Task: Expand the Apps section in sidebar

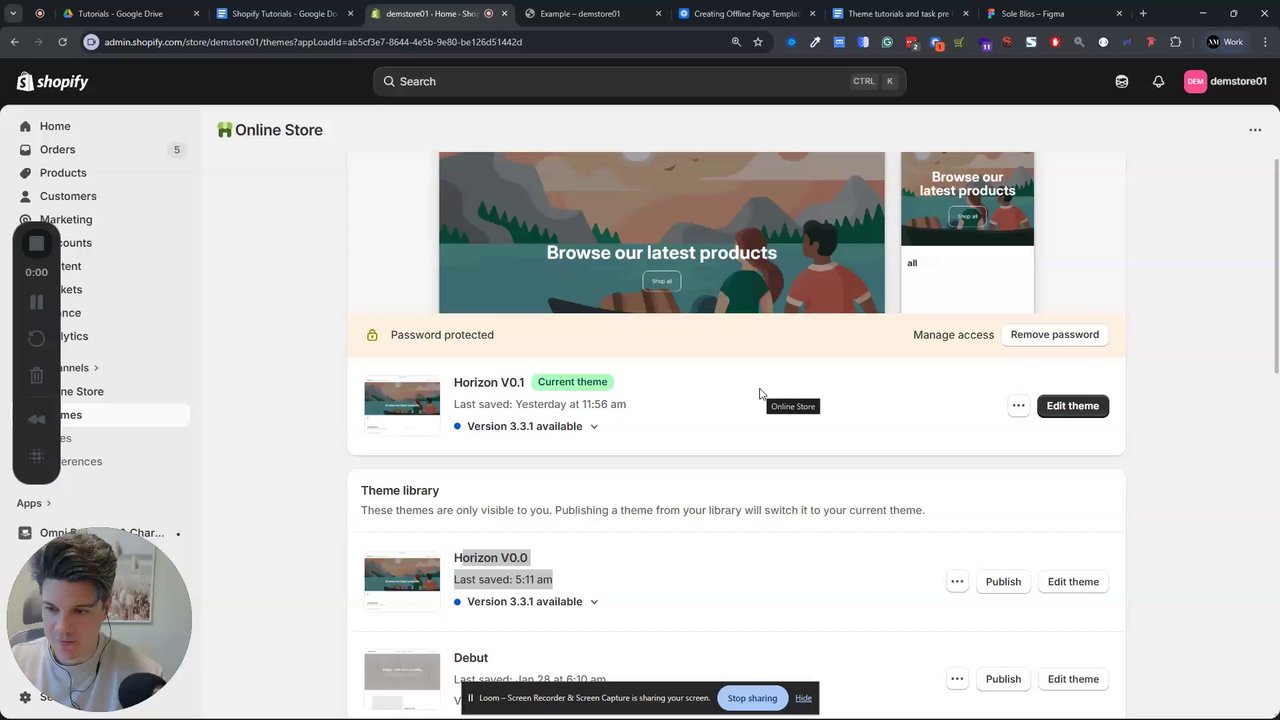Action: click(33, 503)
